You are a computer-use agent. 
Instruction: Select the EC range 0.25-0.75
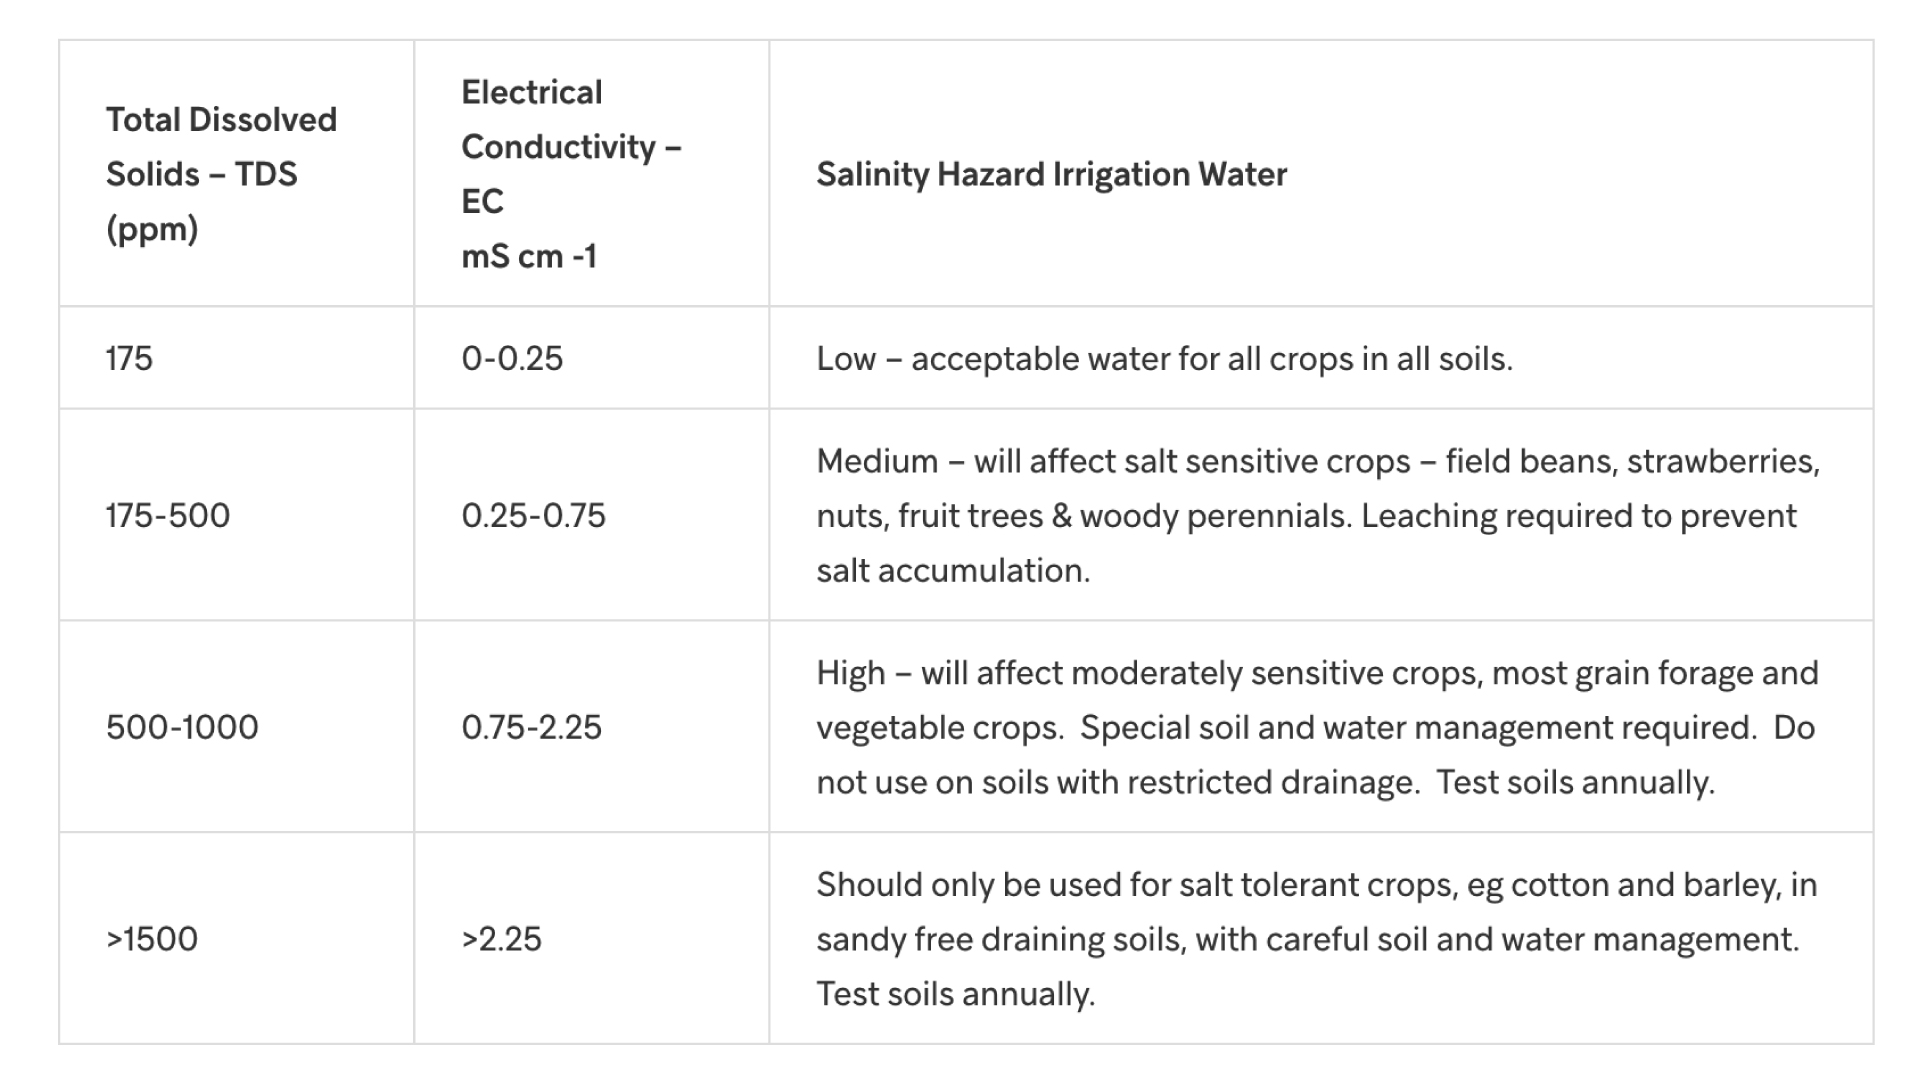(x=591, y=514)
